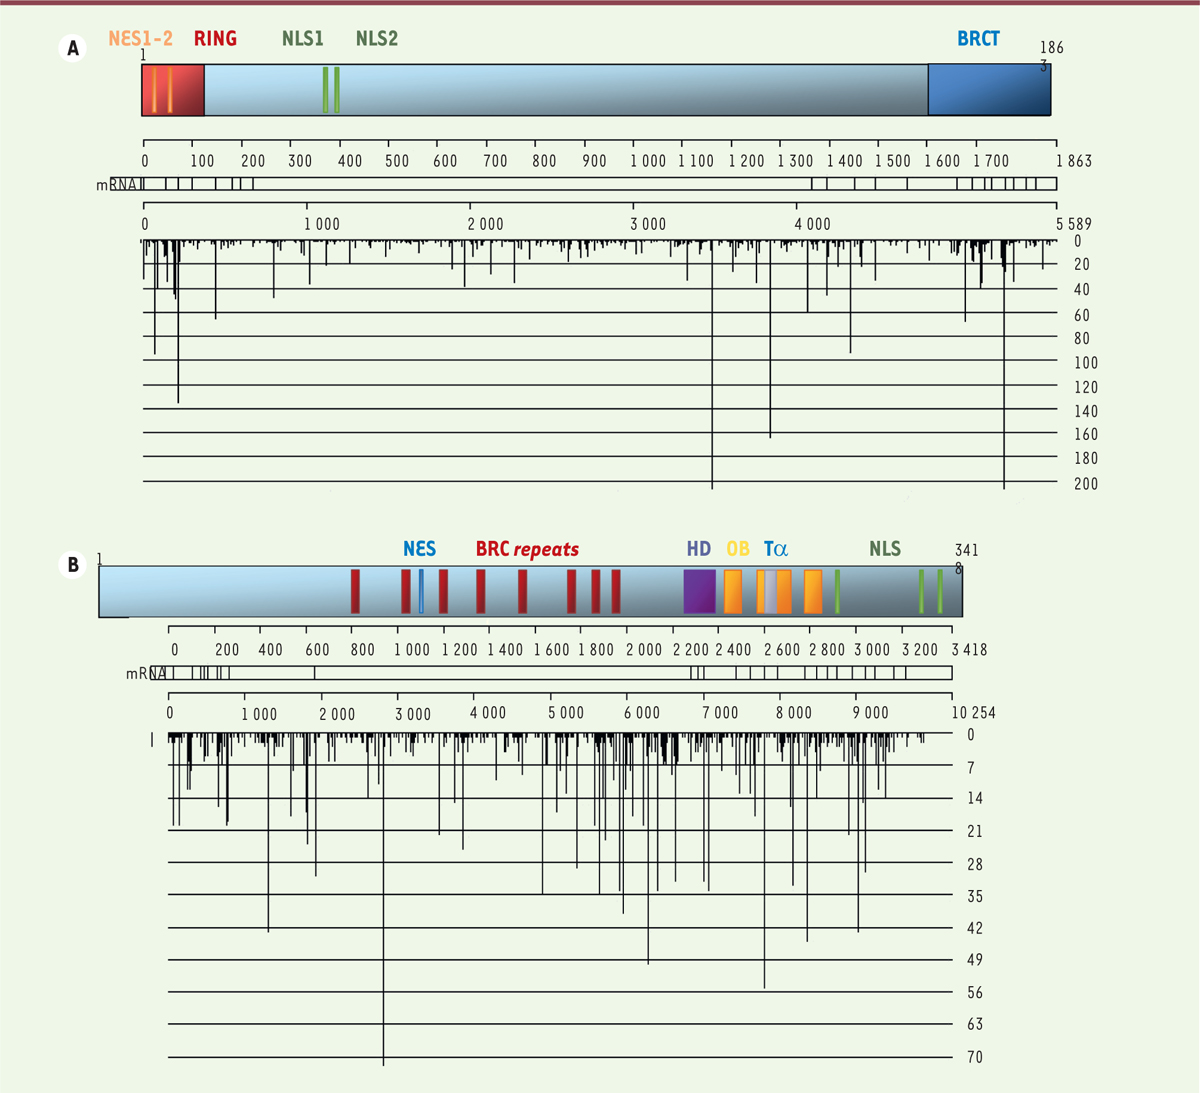Select the NLS1 label
1200x1093 pixels.
303,39
